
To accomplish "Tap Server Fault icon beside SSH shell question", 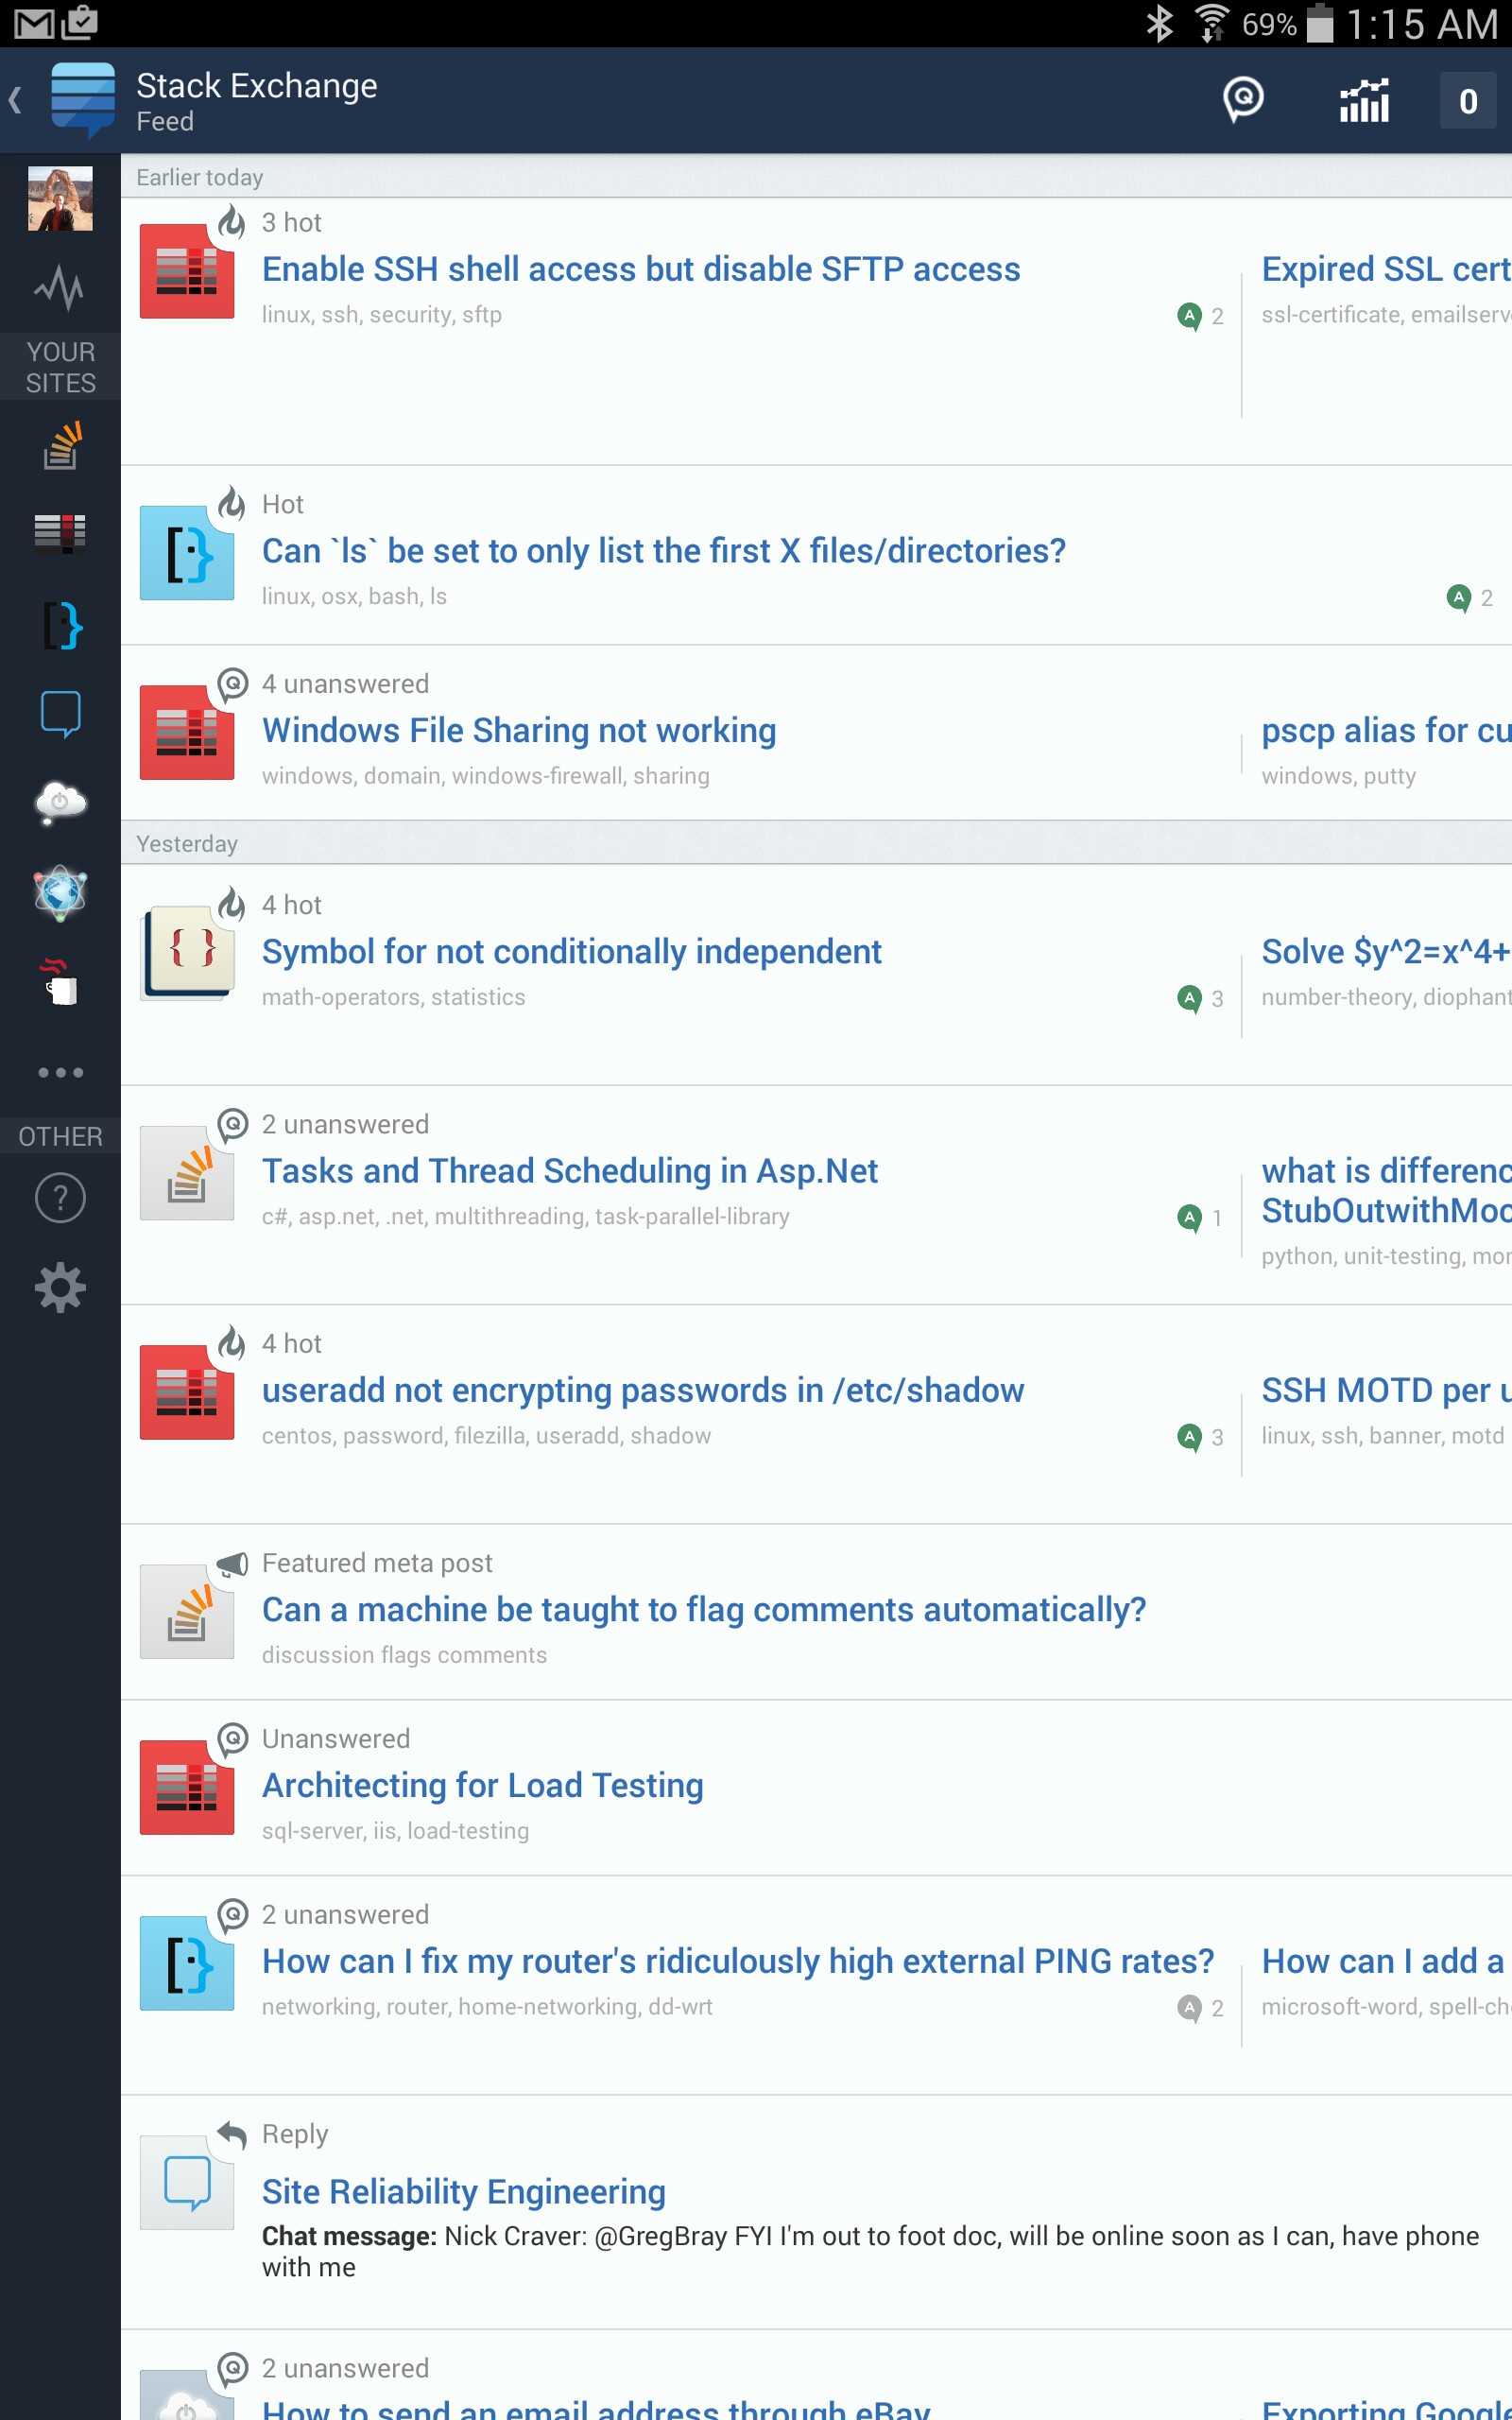I will (x=187, y=271).
